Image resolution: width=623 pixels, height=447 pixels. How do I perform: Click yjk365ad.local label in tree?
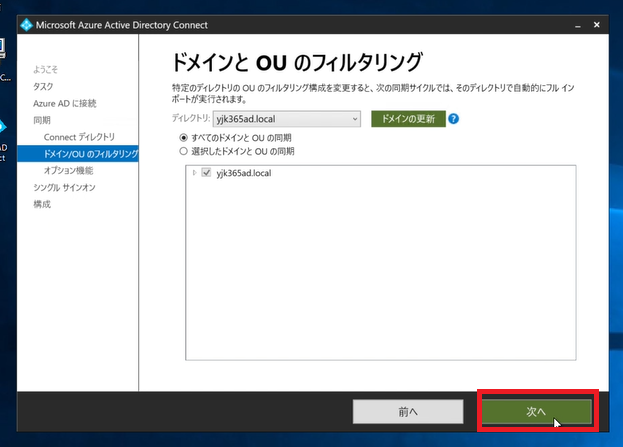tap(244, 173)
